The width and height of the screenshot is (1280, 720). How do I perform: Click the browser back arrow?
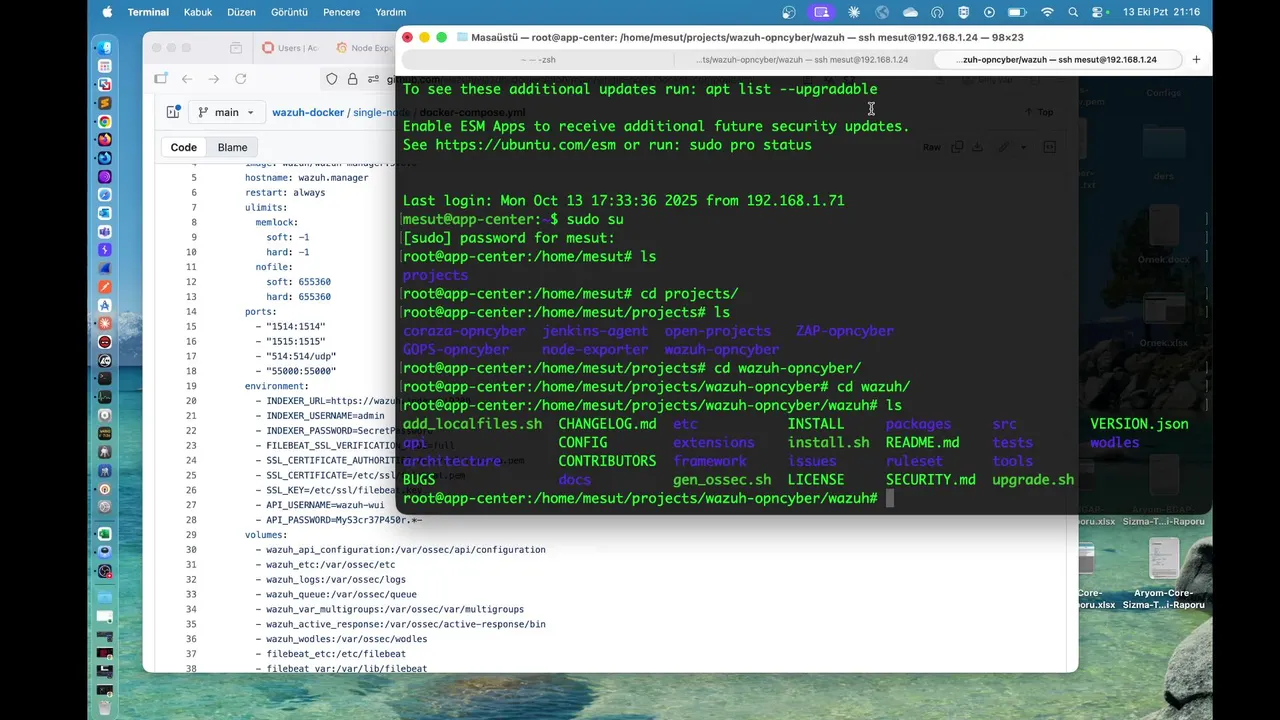(x=187, y=79)
